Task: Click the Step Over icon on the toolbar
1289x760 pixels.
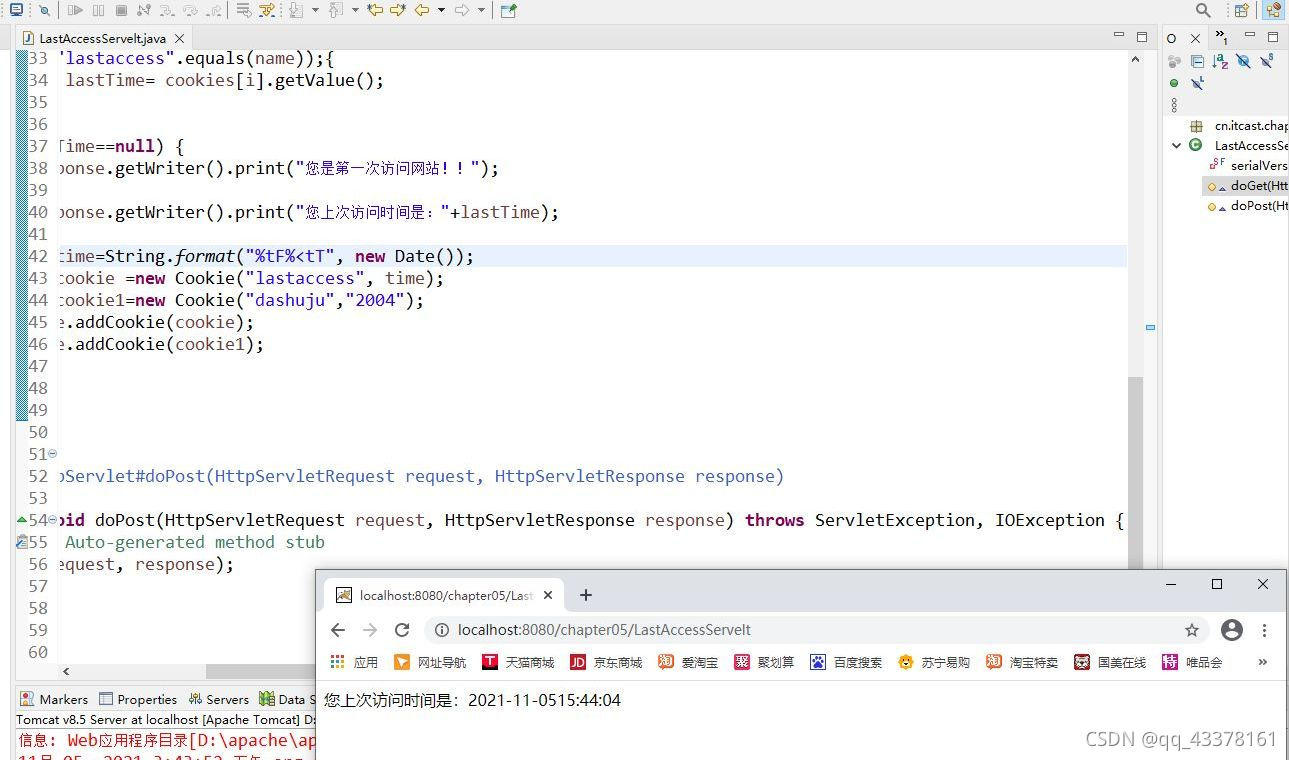Action: [193, 10]
